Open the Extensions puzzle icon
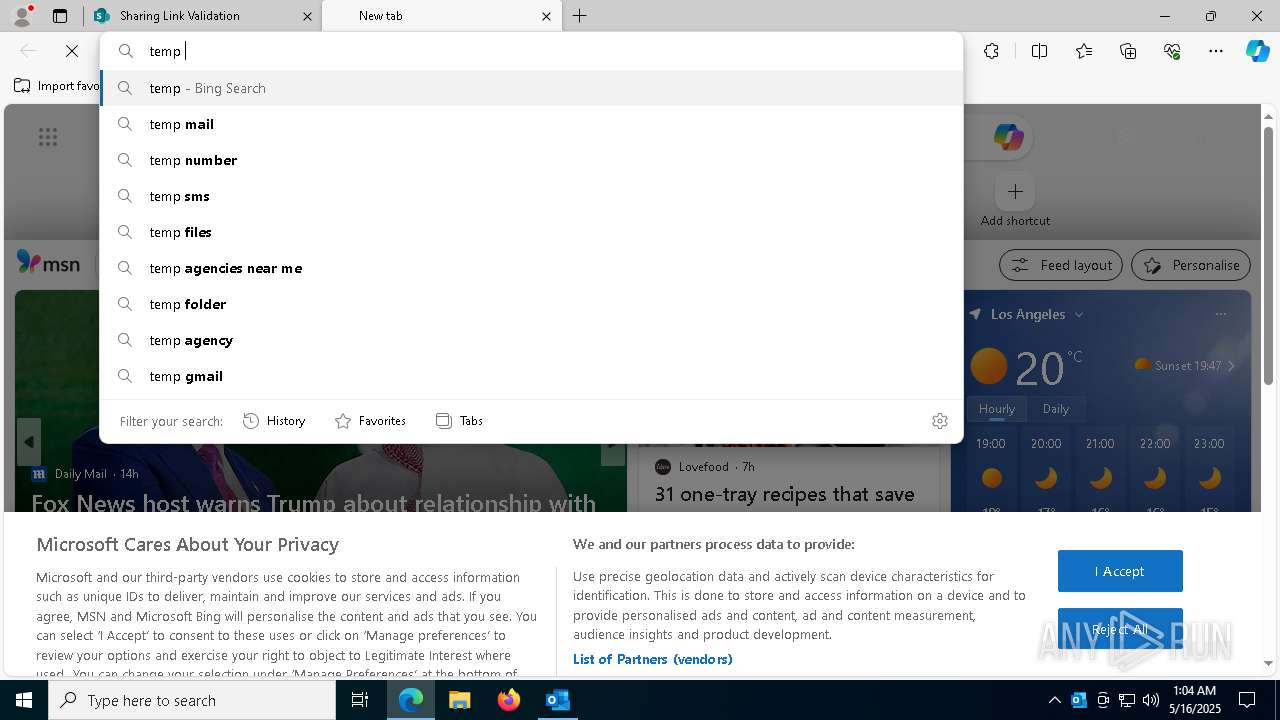 click(x=991, y=51)
